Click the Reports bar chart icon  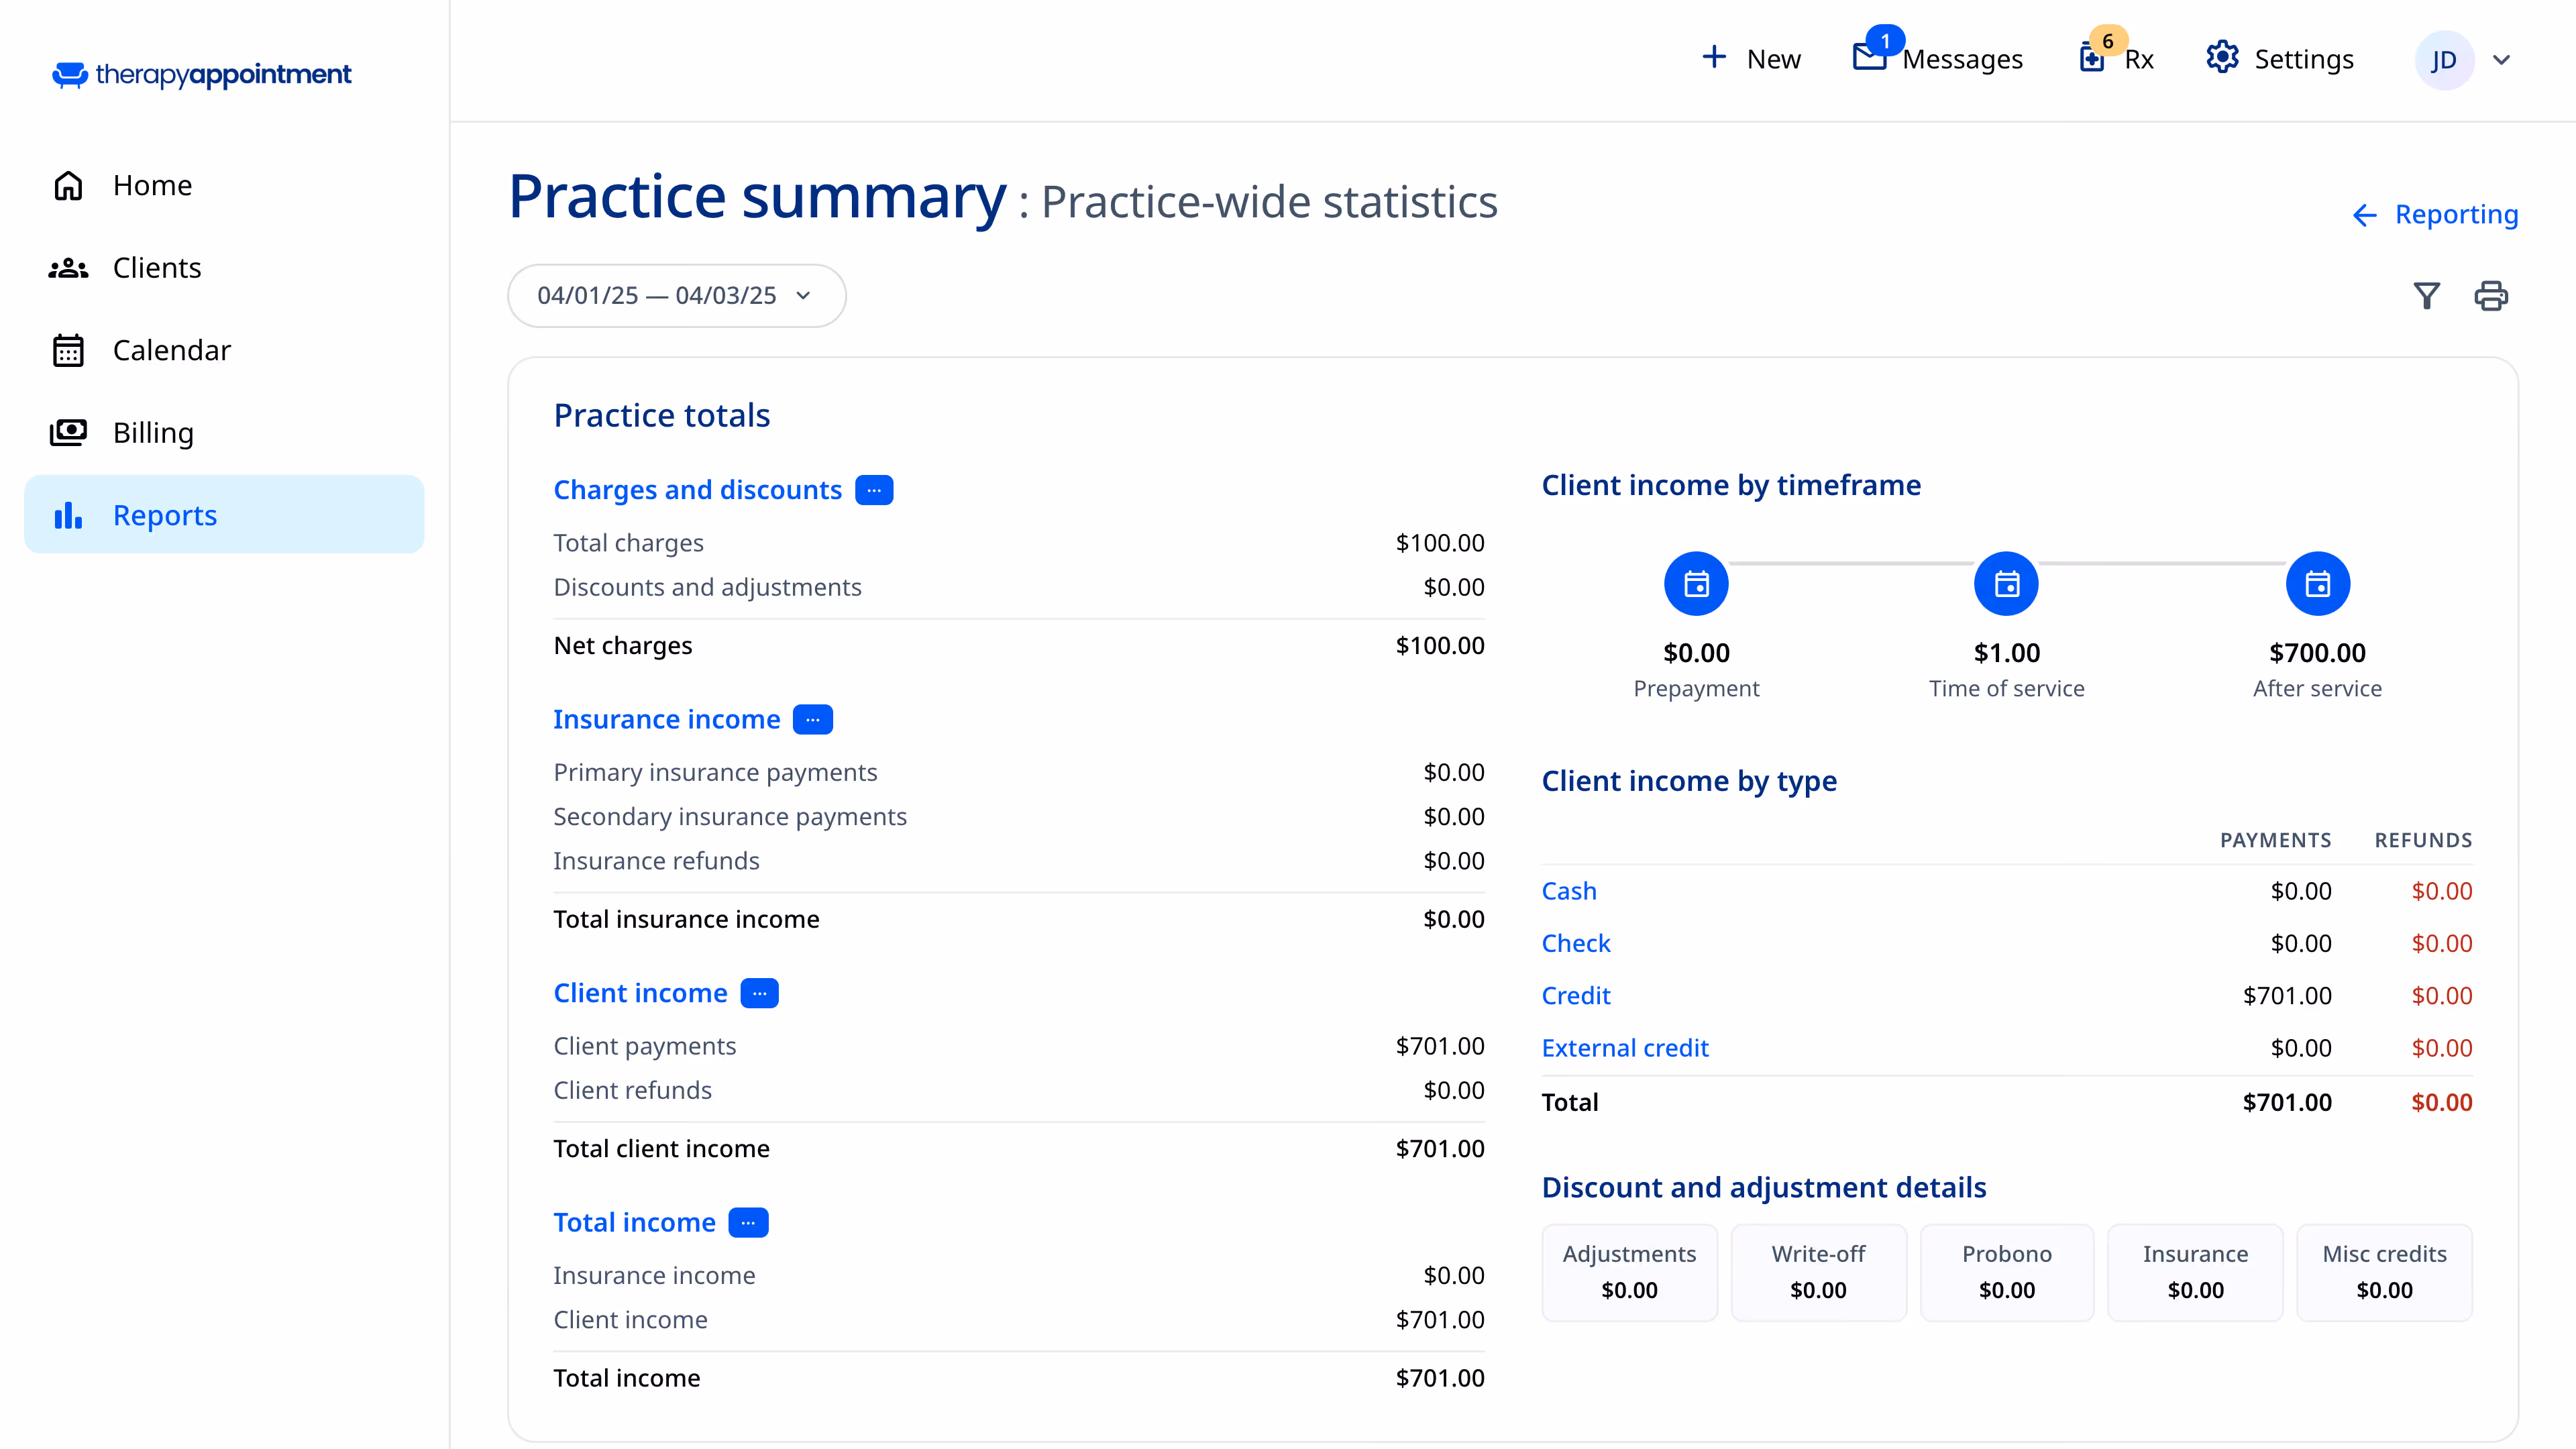(68, 515)
